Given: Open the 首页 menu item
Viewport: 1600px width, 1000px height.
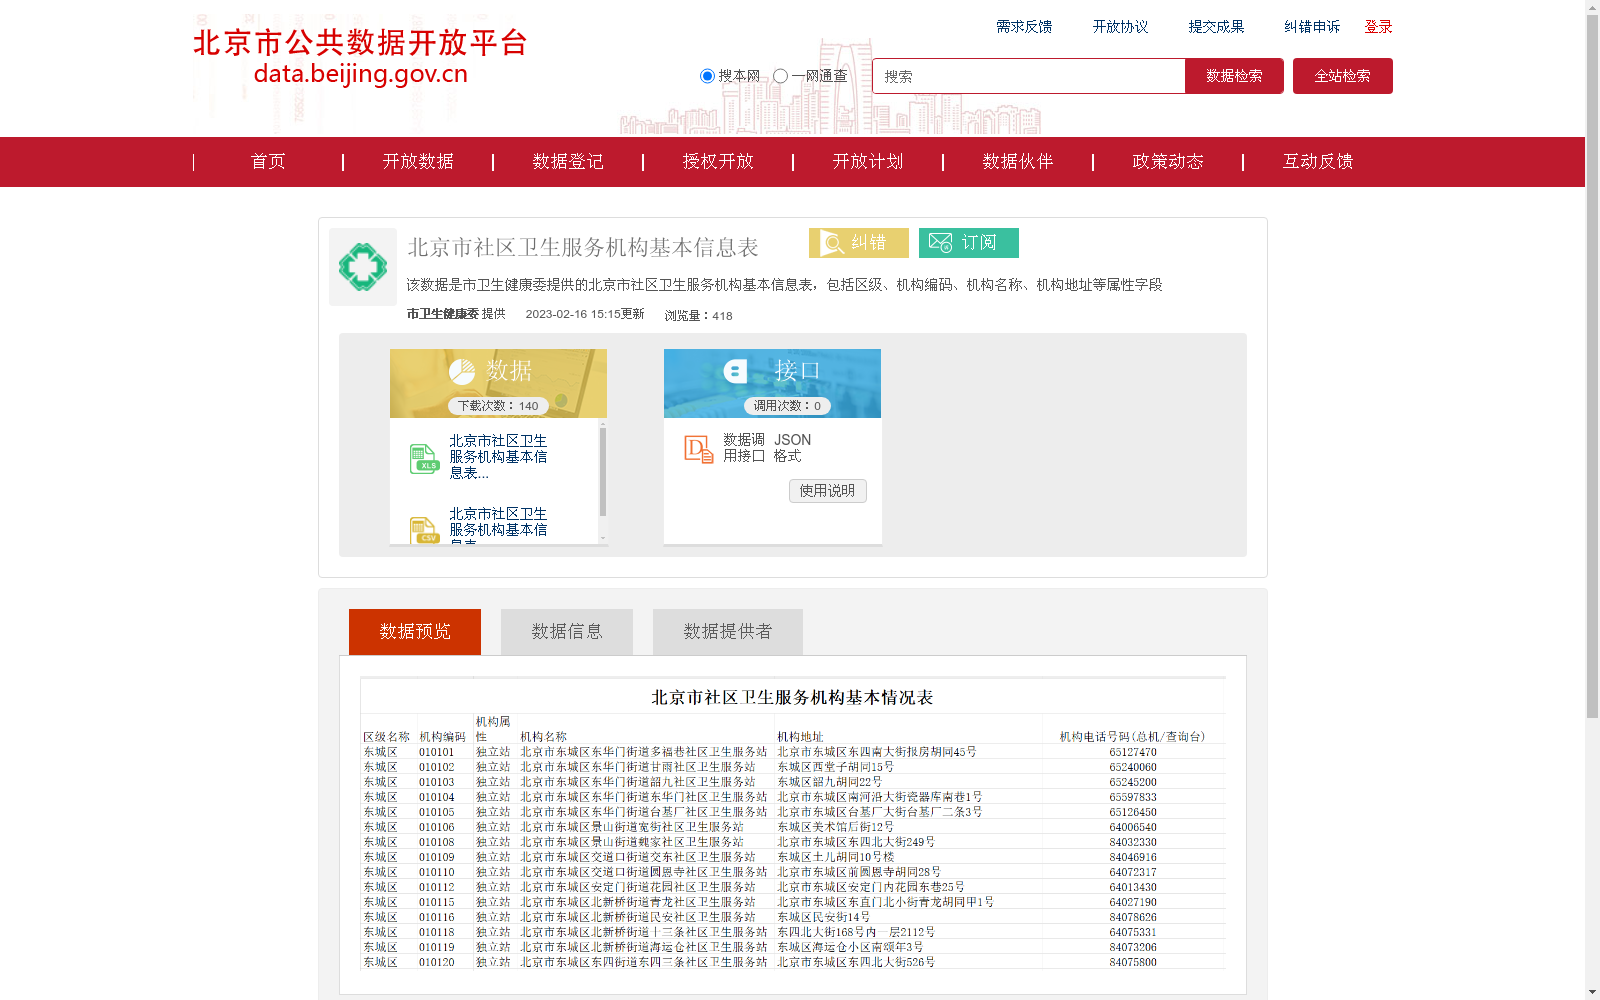Looking at the screenshot, I should [x=268, y=162].
